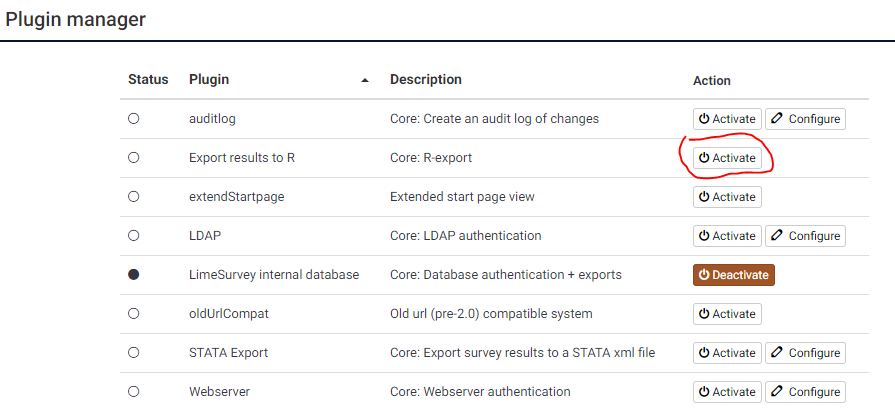This screenshot has width=895, height=416.
Task: Click the auditlog status circle
Action: [134, 119]
